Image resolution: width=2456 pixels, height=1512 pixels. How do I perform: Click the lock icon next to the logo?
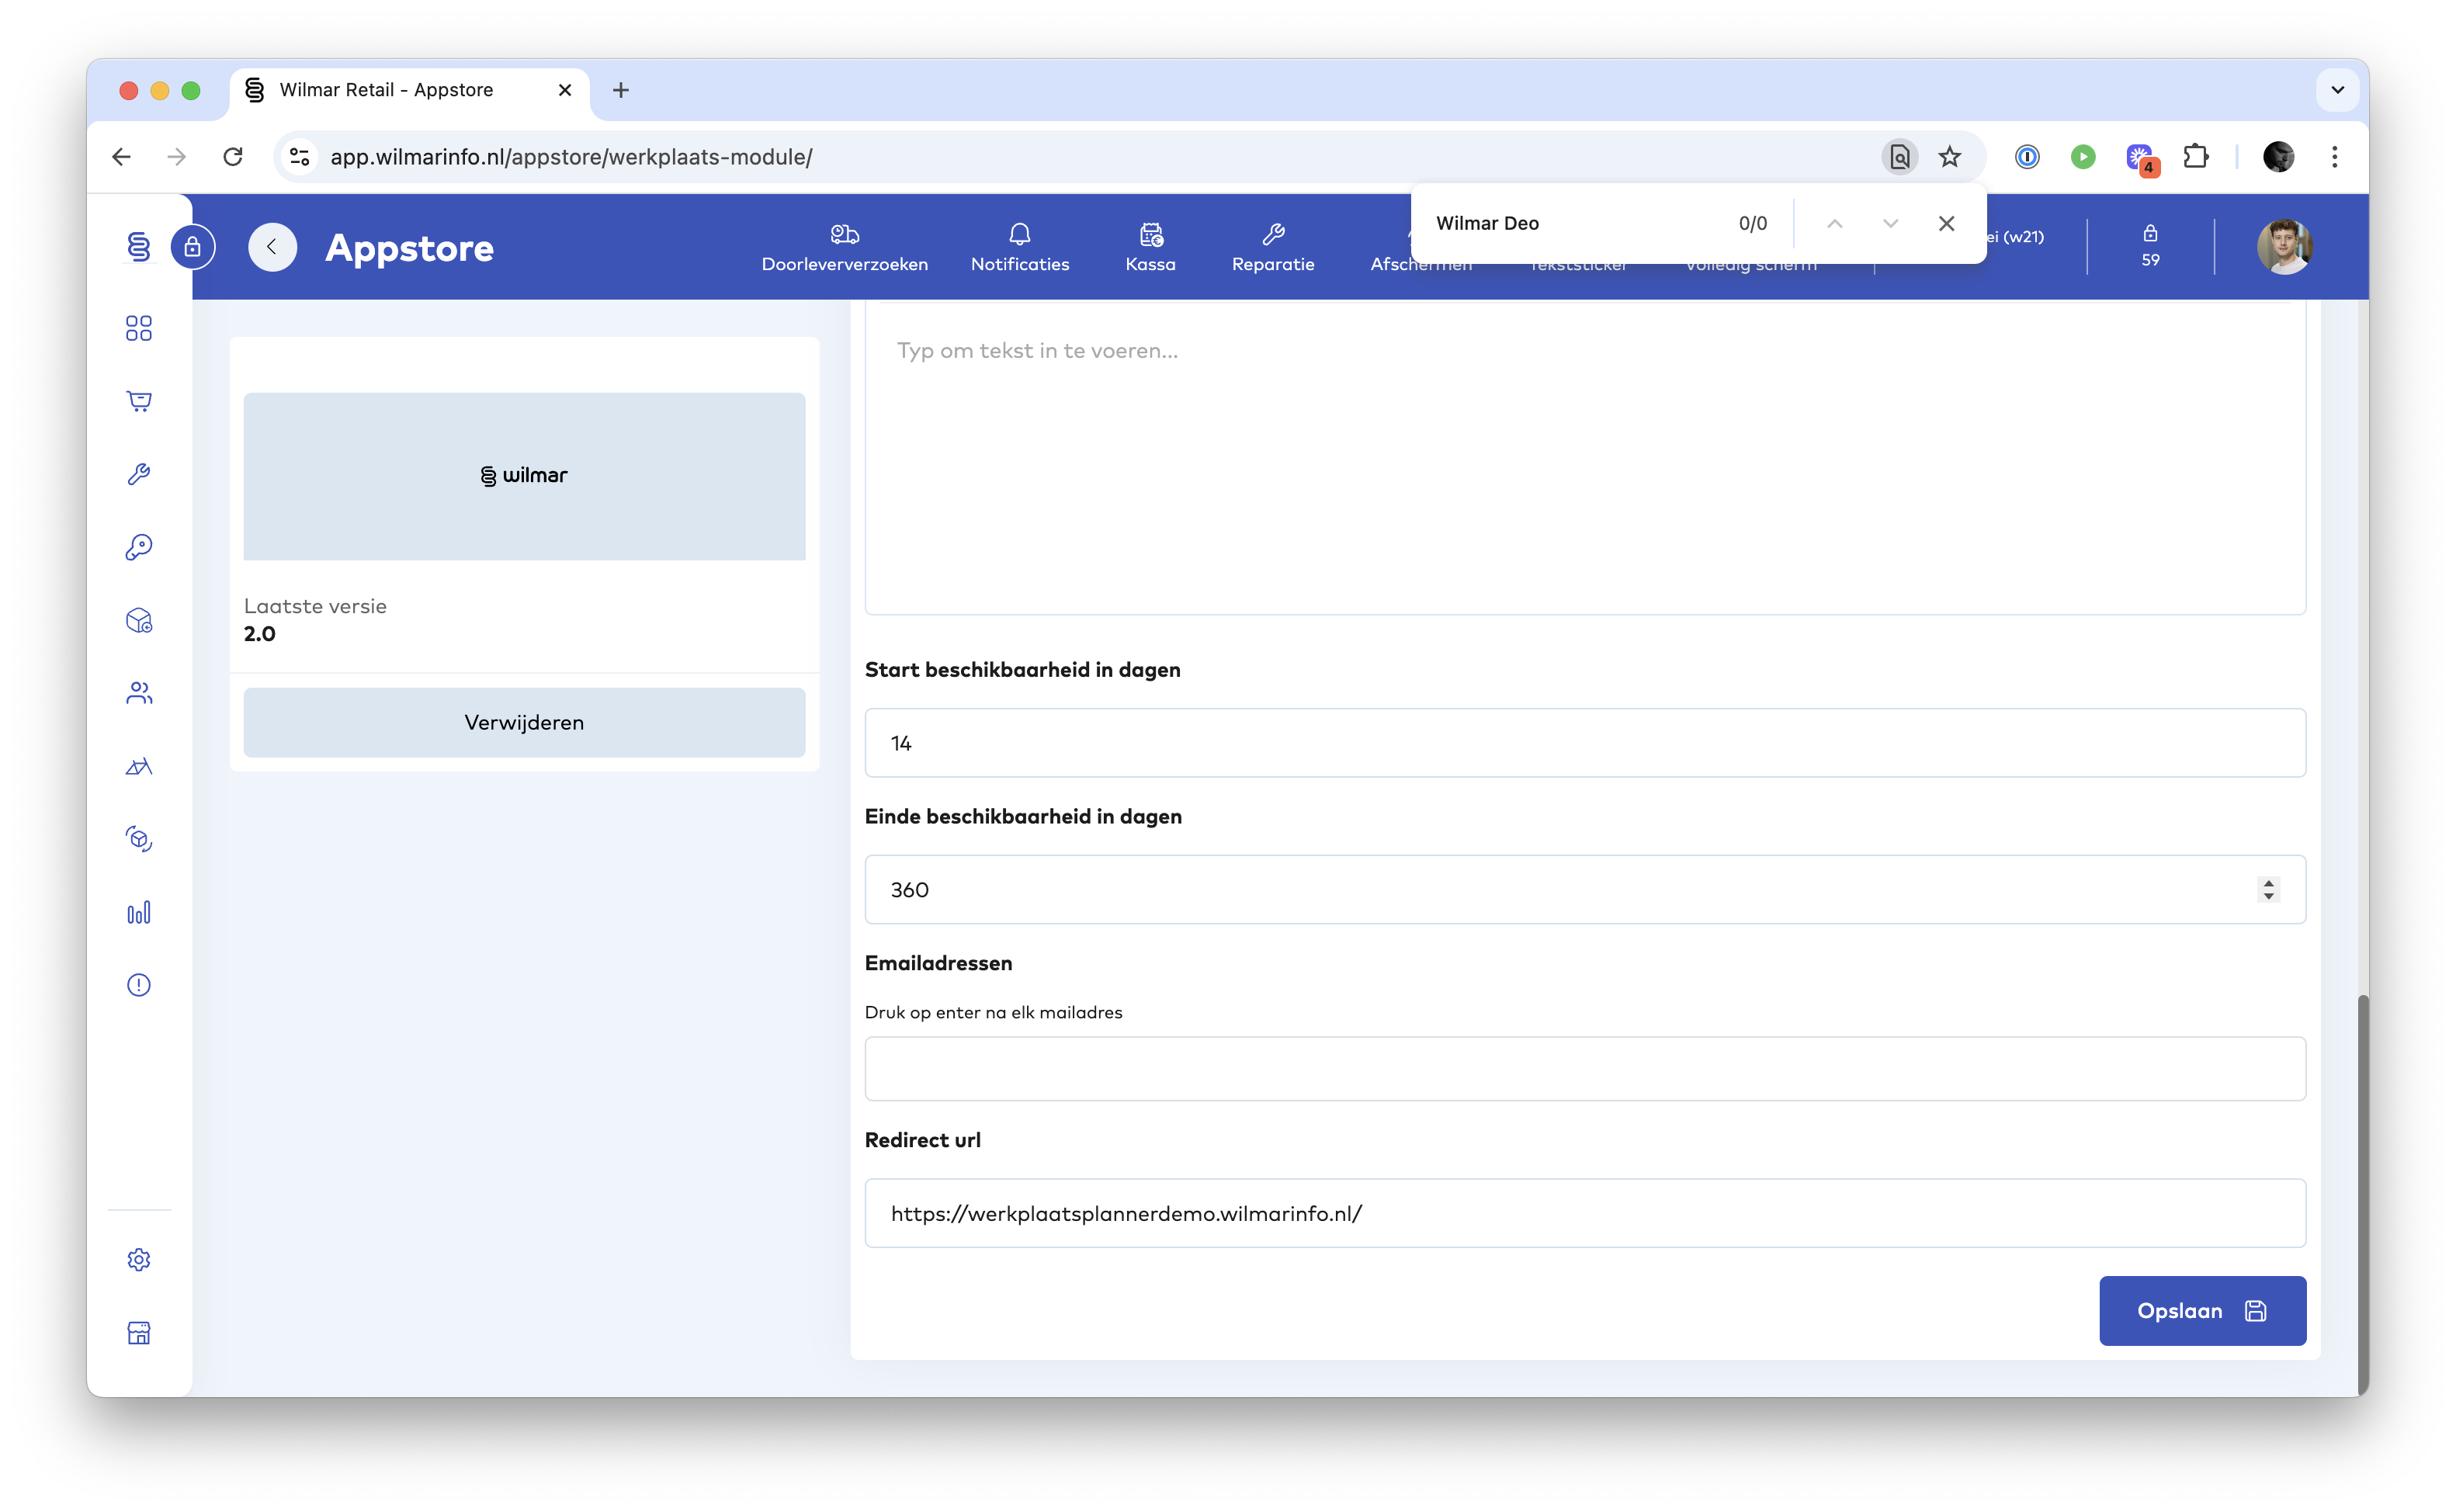193,247
